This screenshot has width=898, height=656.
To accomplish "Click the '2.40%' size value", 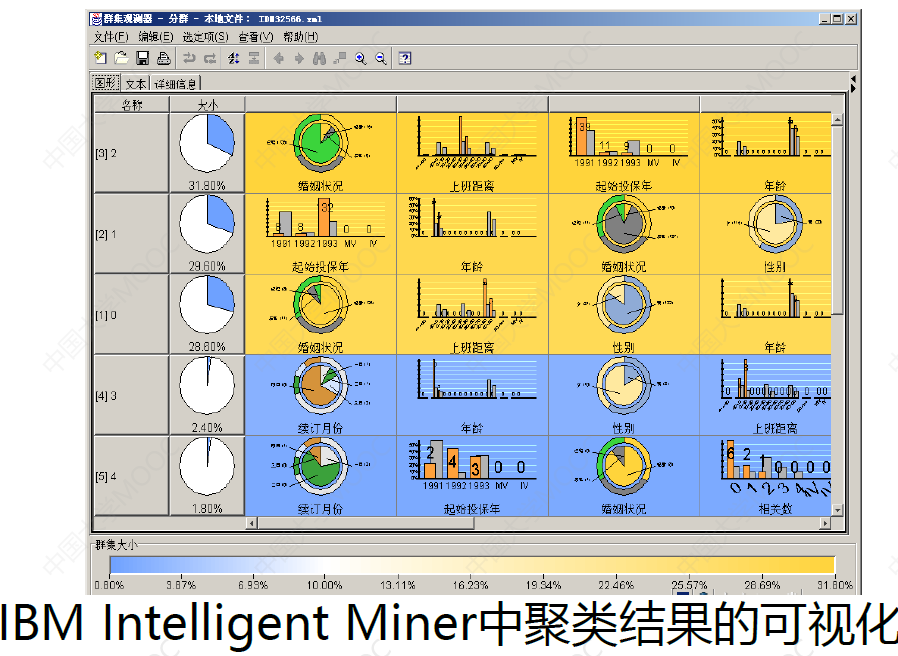I will click(x=207, y=428).
